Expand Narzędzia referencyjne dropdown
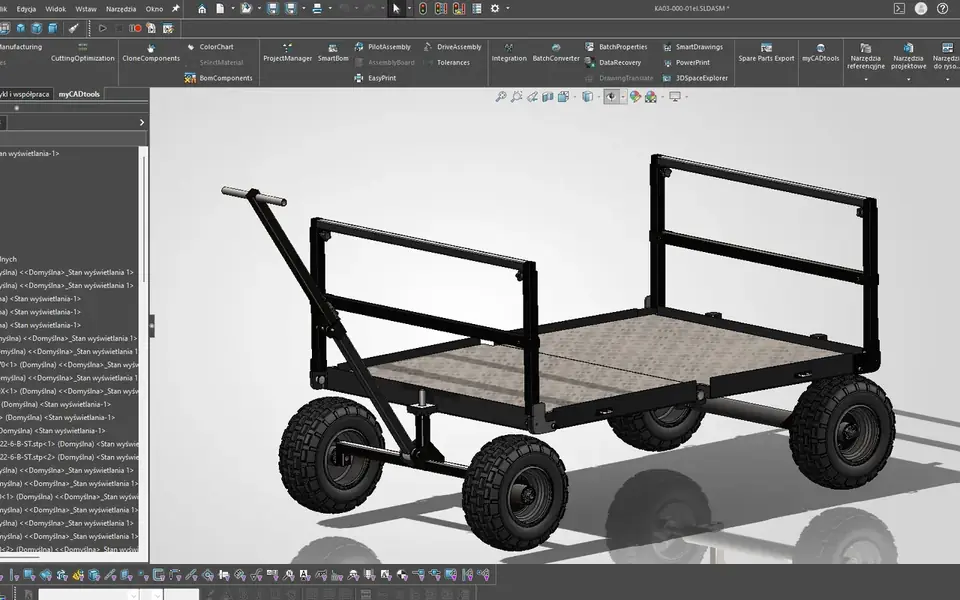960x600 pixels. coord(866,79)
